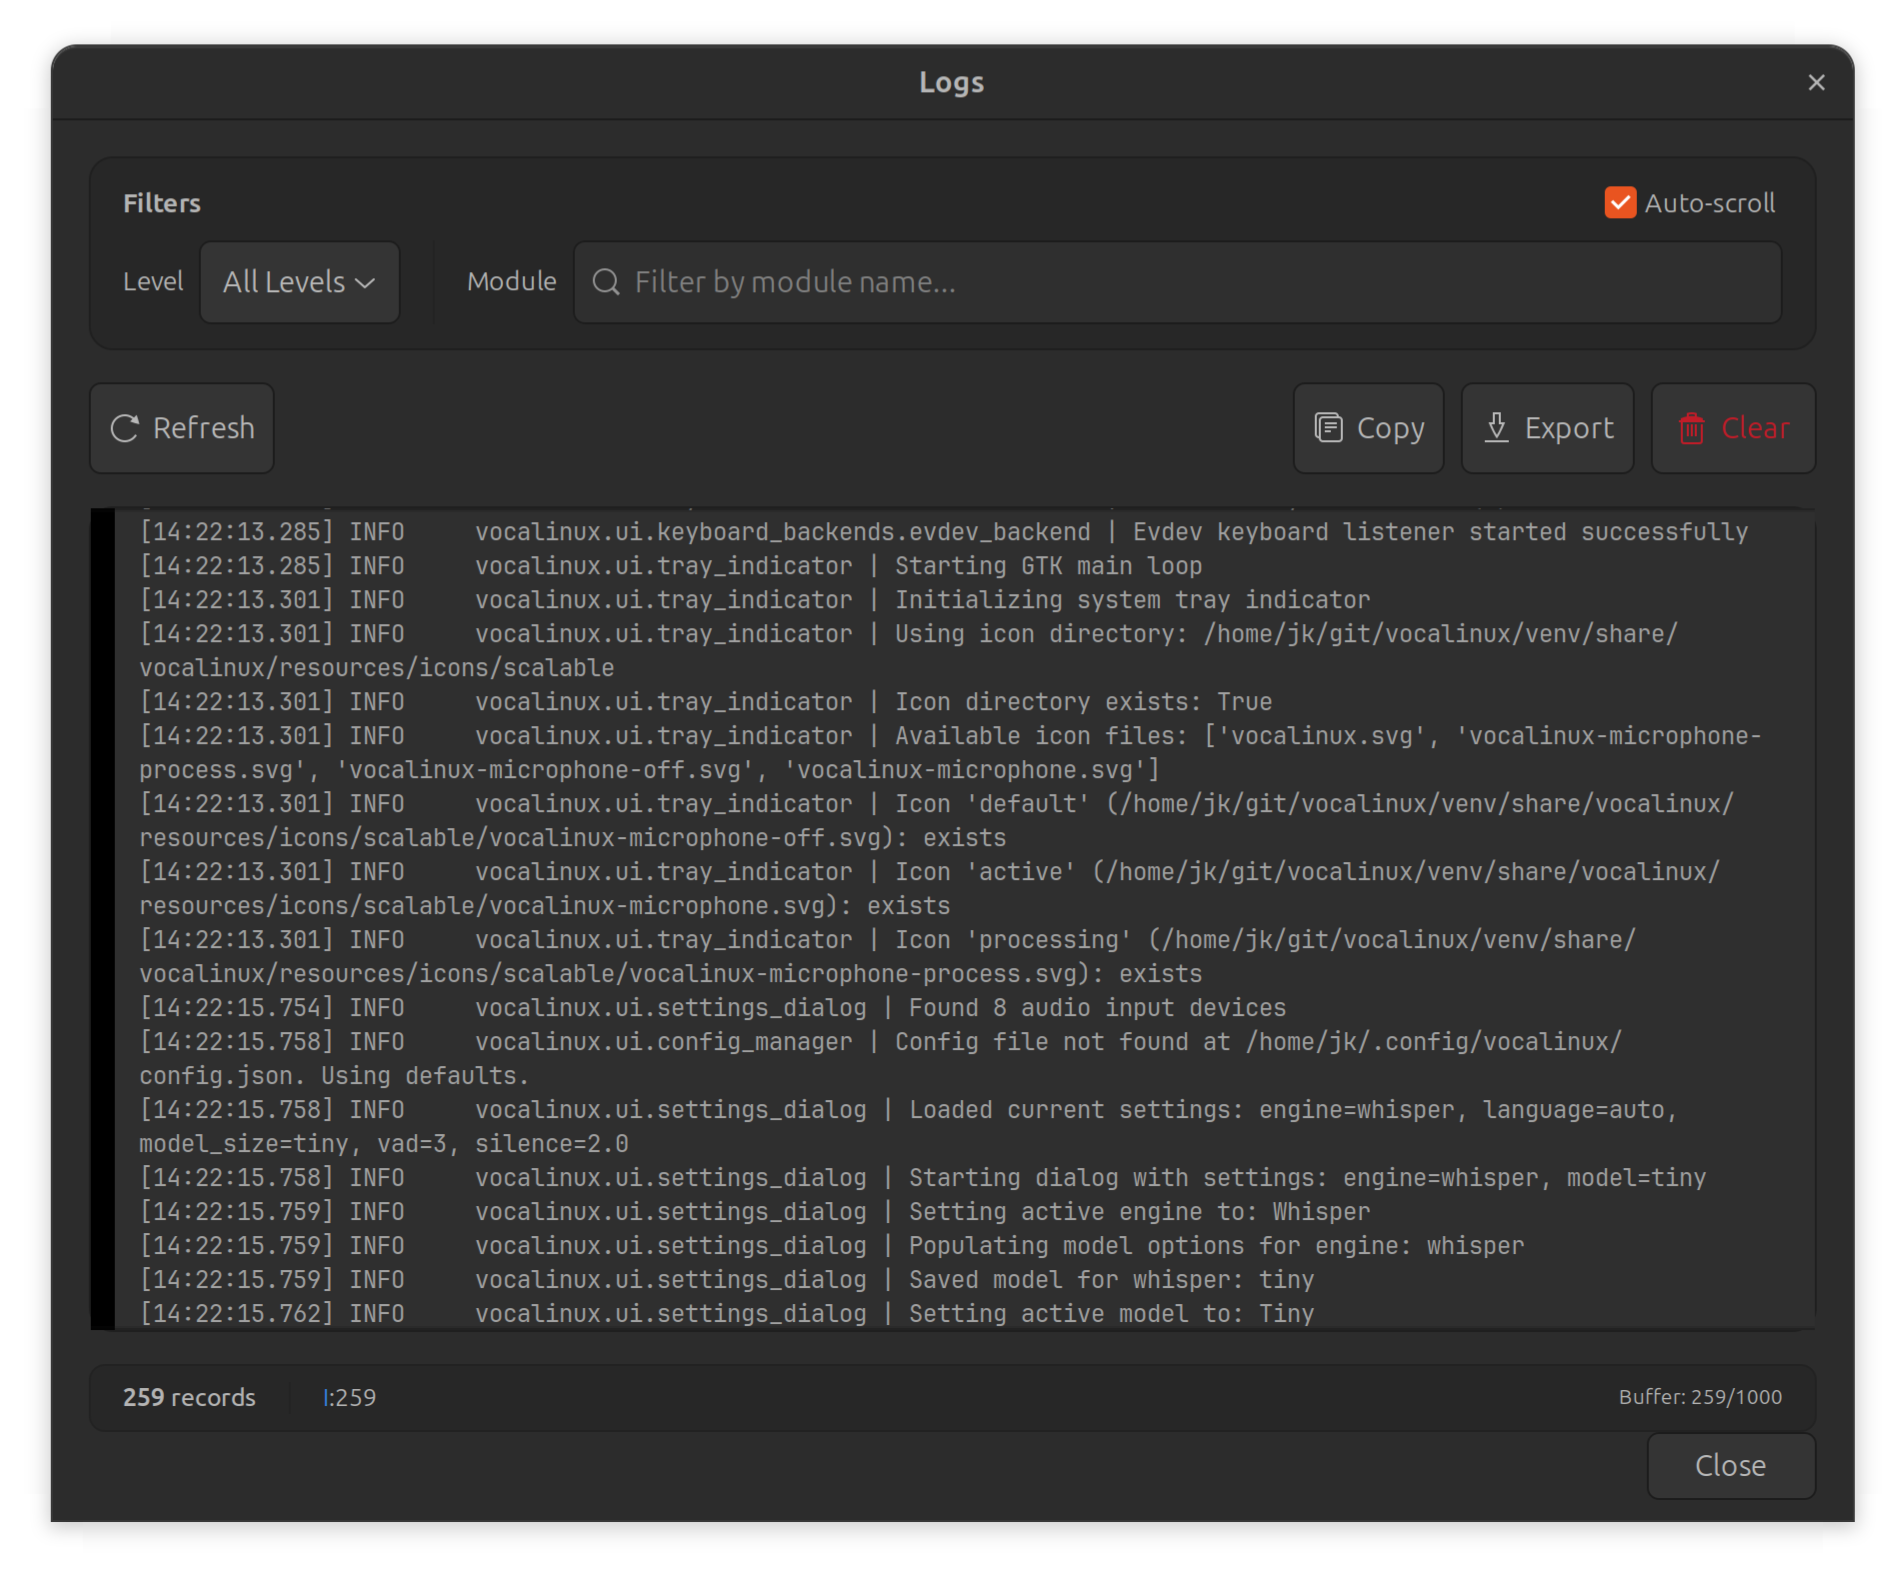The width and height of the screenshot is (1904, 1578).
Task: Focus the Filter by module name field
Action: point(1177,282)
